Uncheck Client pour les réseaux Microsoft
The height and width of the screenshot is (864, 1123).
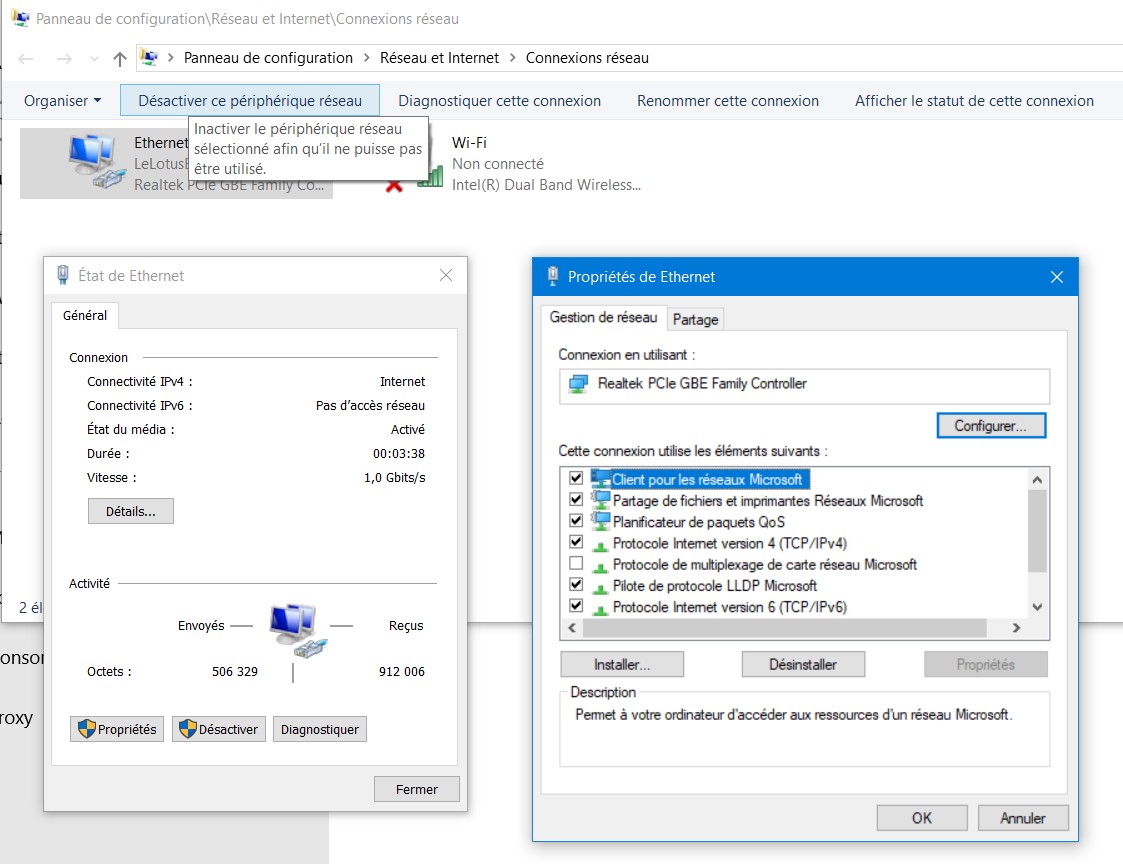(576, 479)
